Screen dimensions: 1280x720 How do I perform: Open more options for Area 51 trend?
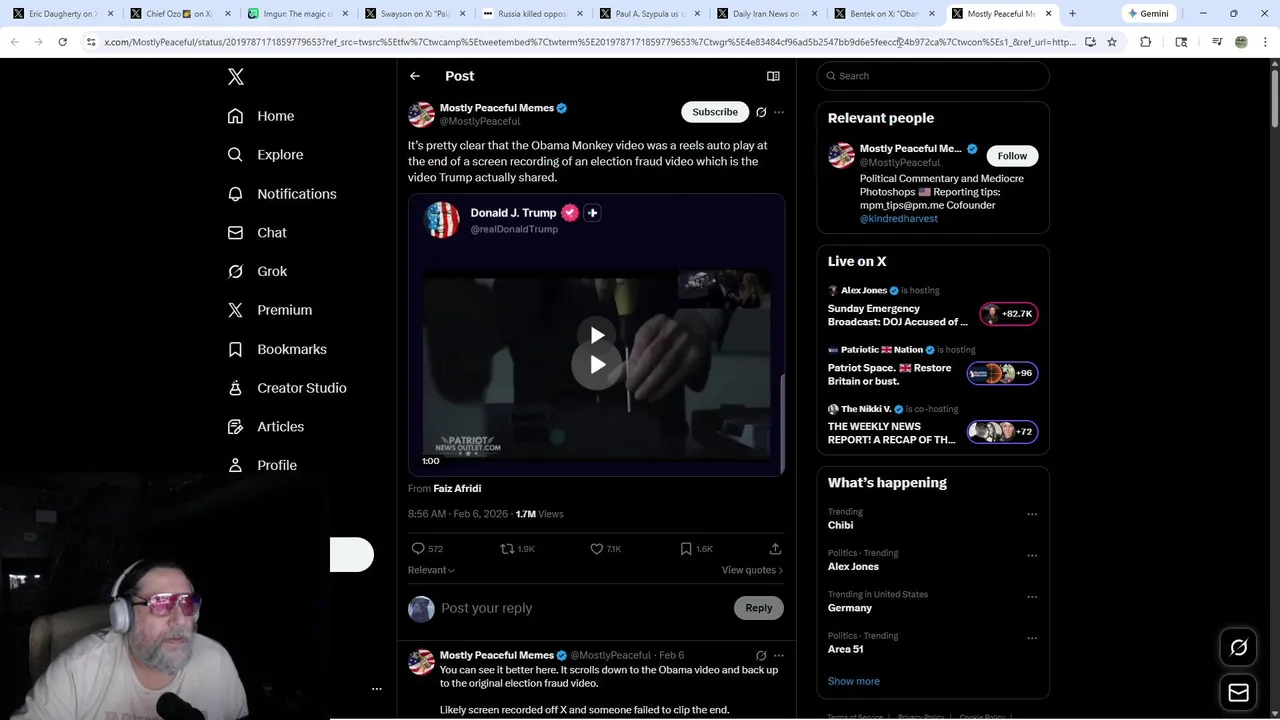click(1032, 638)
